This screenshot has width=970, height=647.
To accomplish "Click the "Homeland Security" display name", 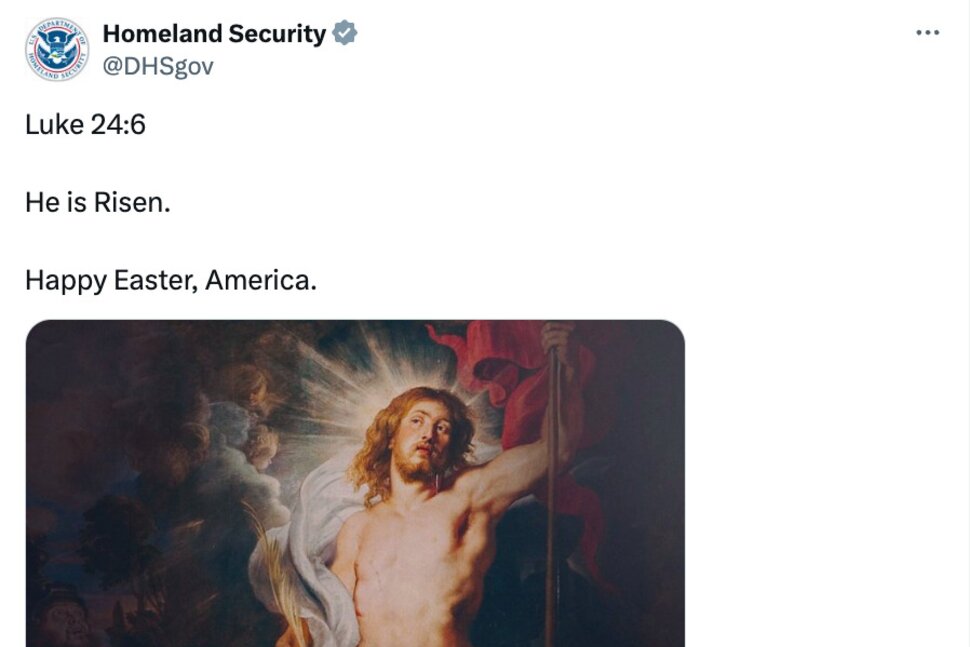I will coord(214,34).
